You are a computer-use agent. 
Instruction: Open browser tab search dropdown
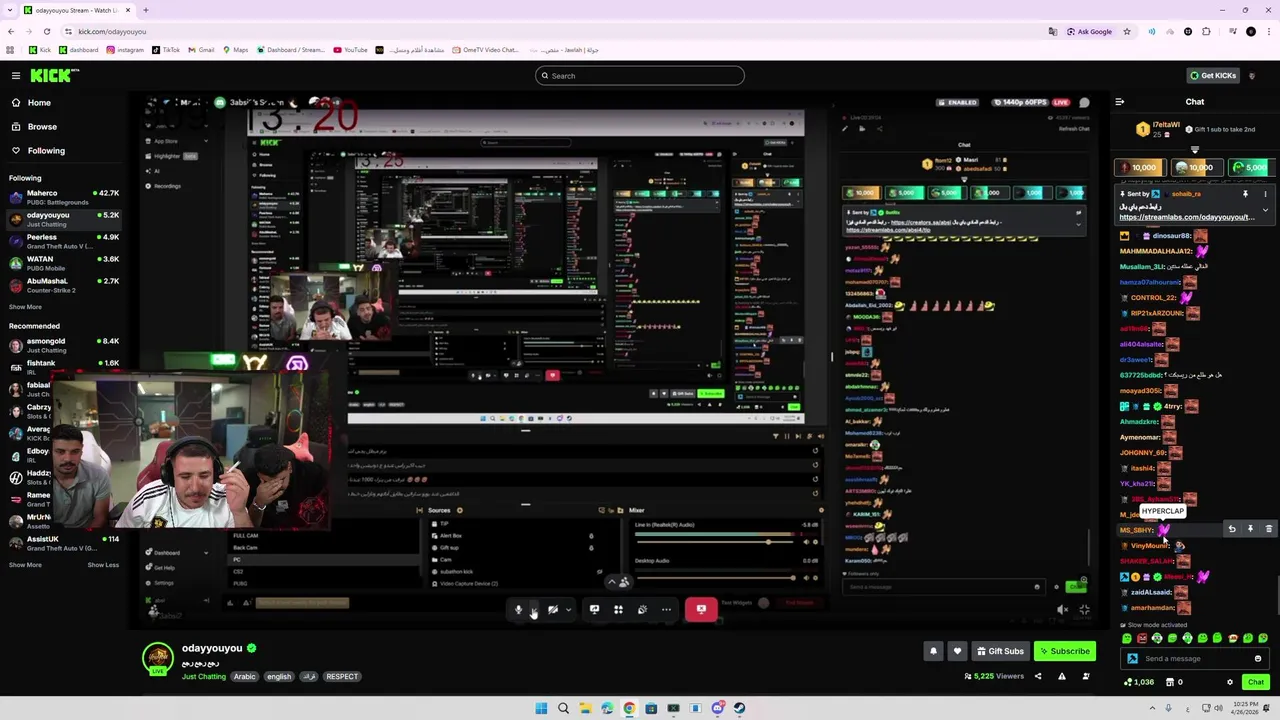[x=10, y=10]
